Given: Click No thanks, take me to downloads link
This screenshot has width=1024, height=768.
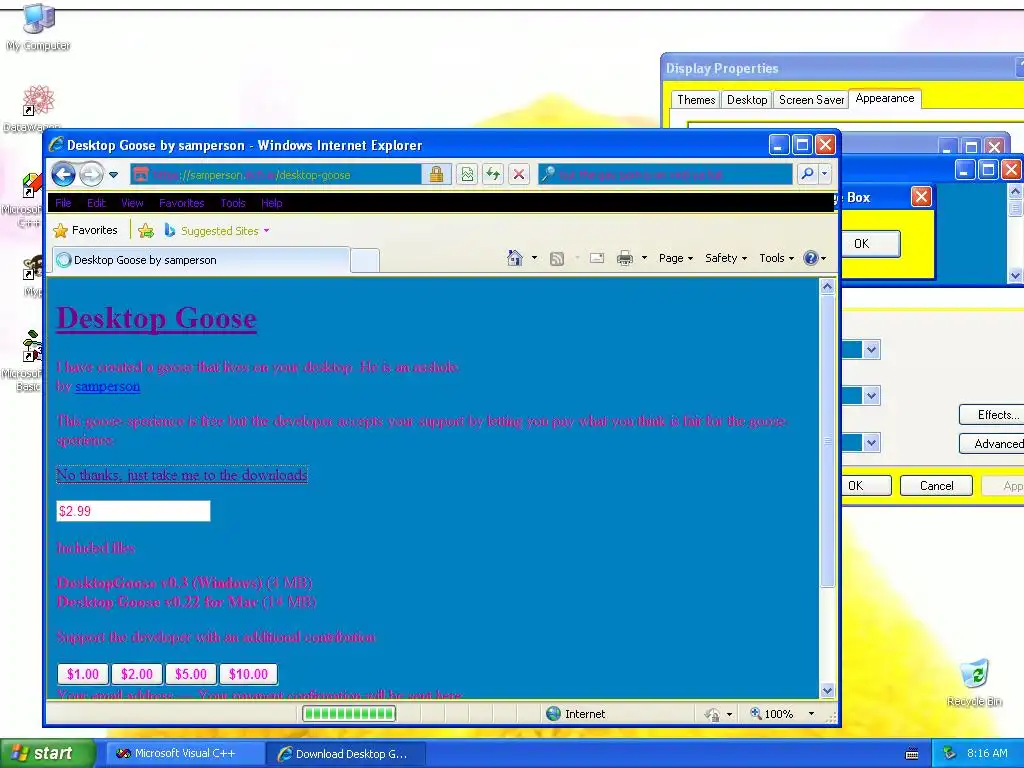Looking at the screenshot, I should (182, 475).
